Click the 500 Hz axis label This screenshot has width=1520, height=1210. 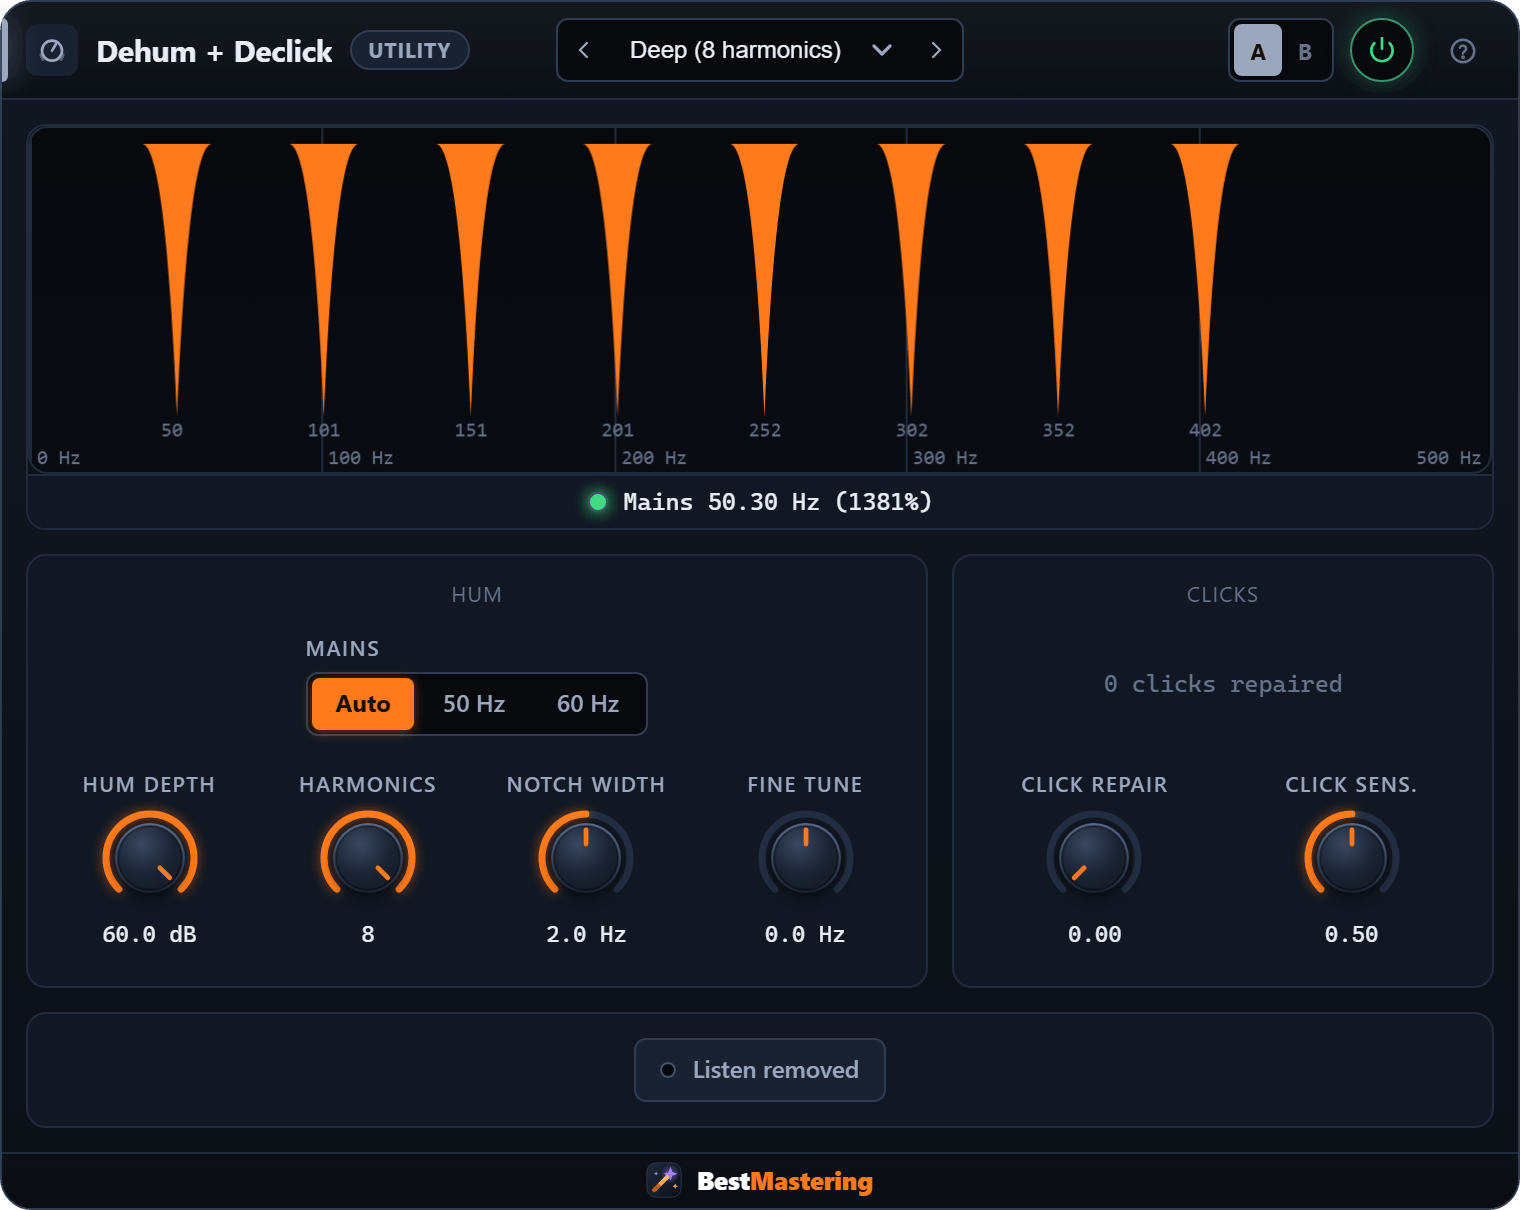[1448, 457]
